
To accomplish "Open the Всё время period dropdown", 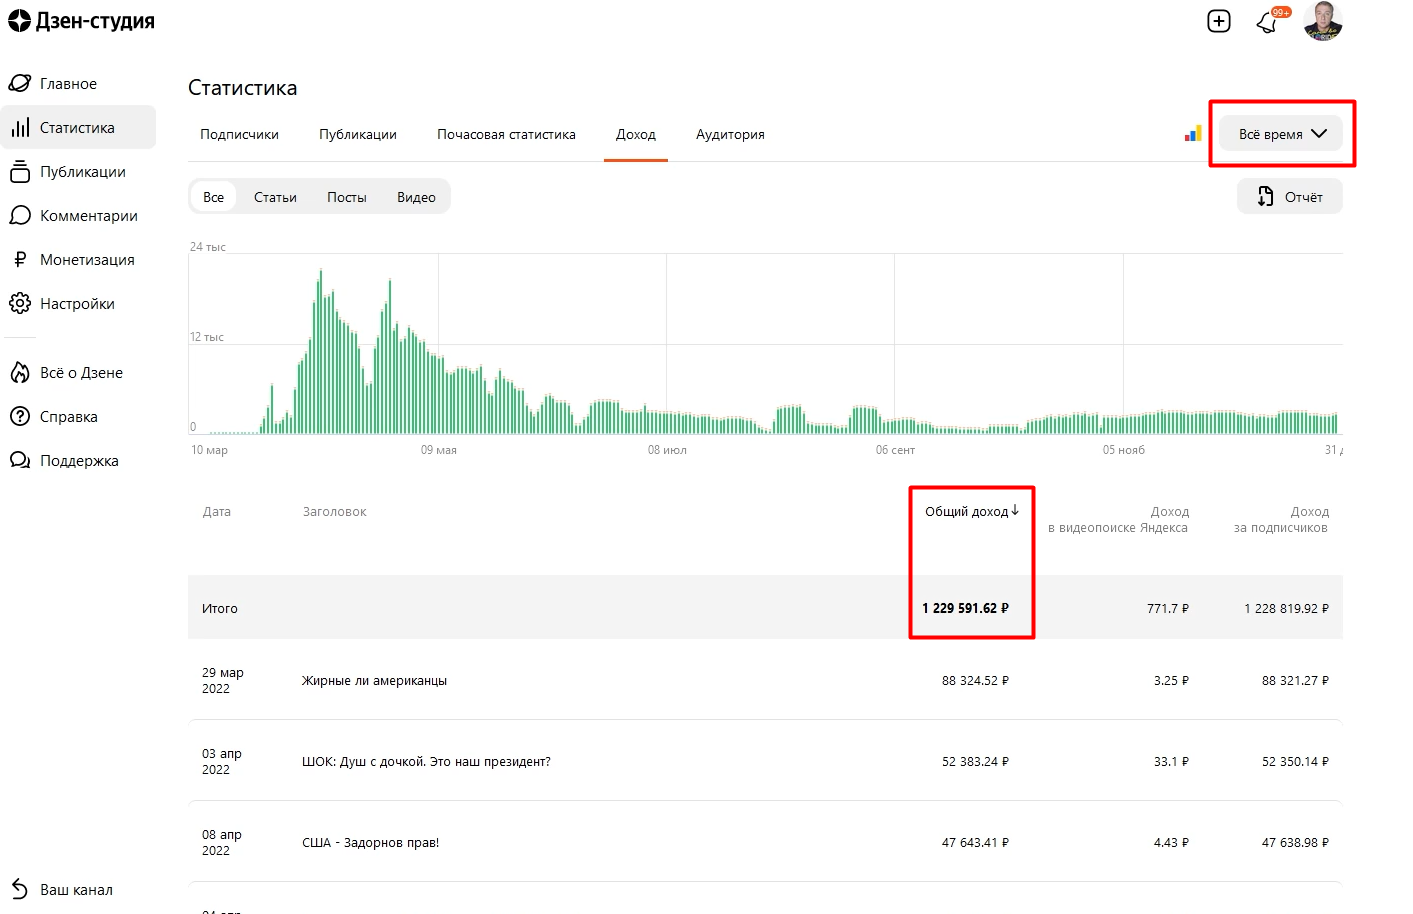I will coord(1281,134).
